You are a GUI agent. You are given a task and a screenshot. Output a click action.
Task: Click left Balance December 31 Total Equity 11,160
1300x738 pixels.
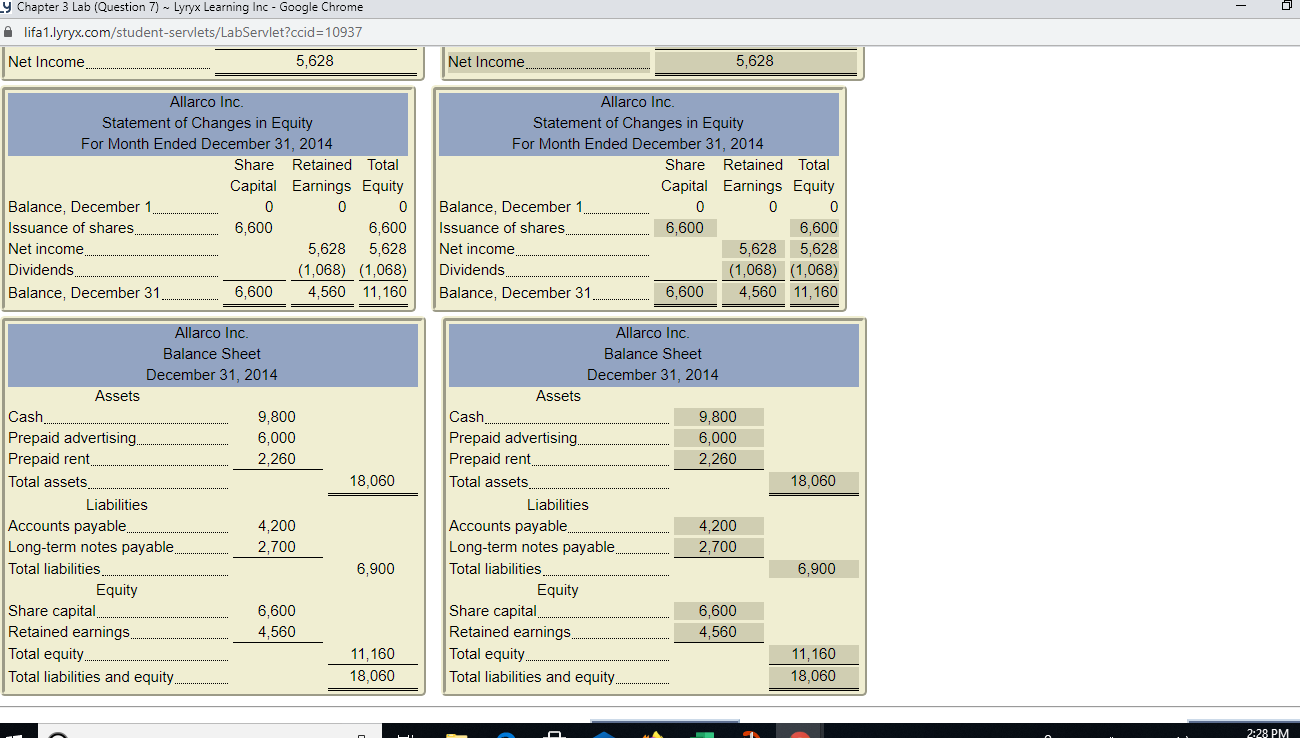pyautogui.click(x=384, y=293)
